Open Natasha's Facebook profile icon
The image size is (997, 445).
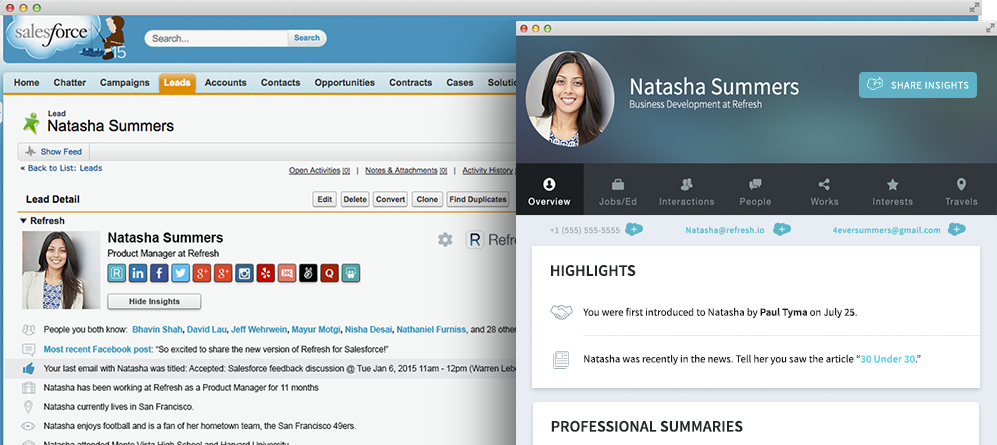click(x=159, y=273)
